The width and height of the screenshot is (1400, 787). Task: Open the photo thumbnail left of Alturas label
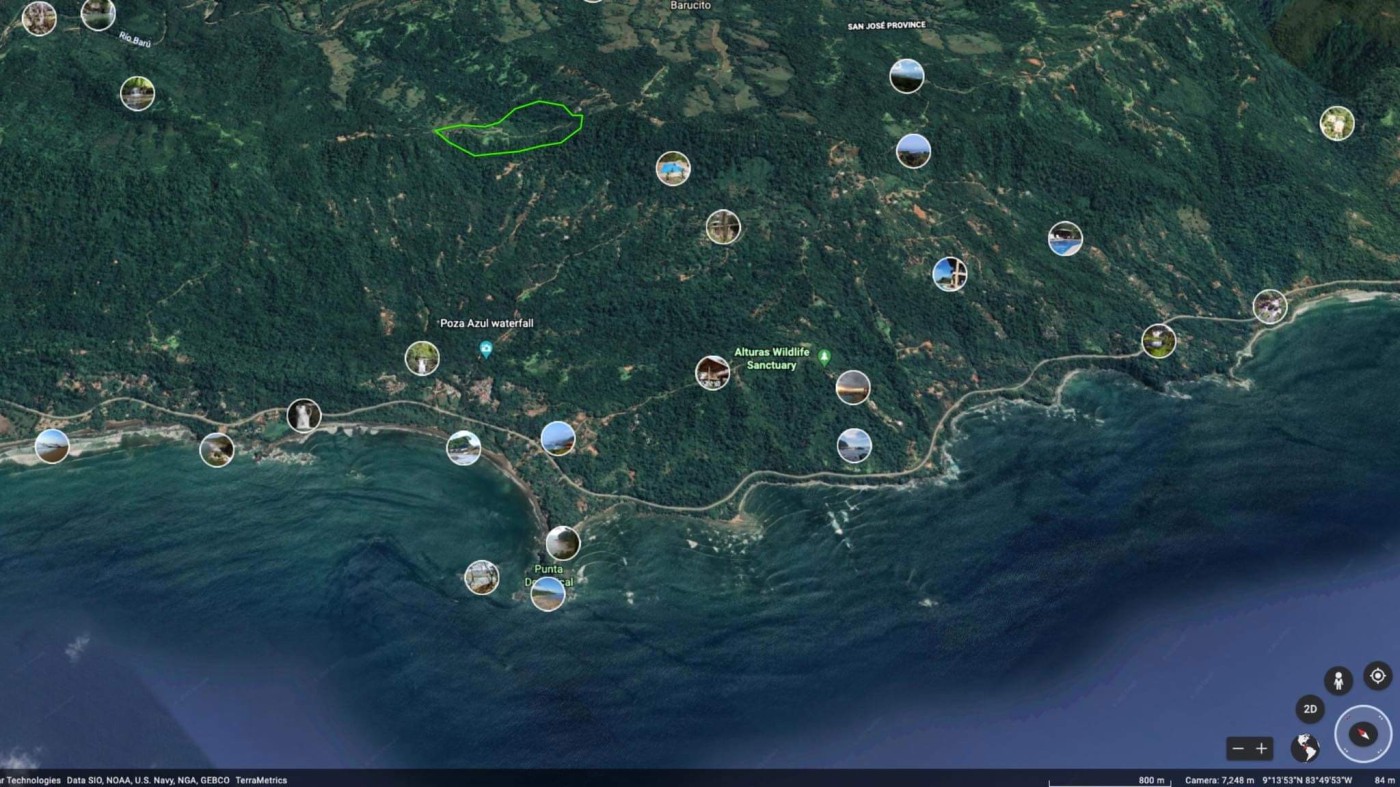pyautogui.click(x=713, y=372)
